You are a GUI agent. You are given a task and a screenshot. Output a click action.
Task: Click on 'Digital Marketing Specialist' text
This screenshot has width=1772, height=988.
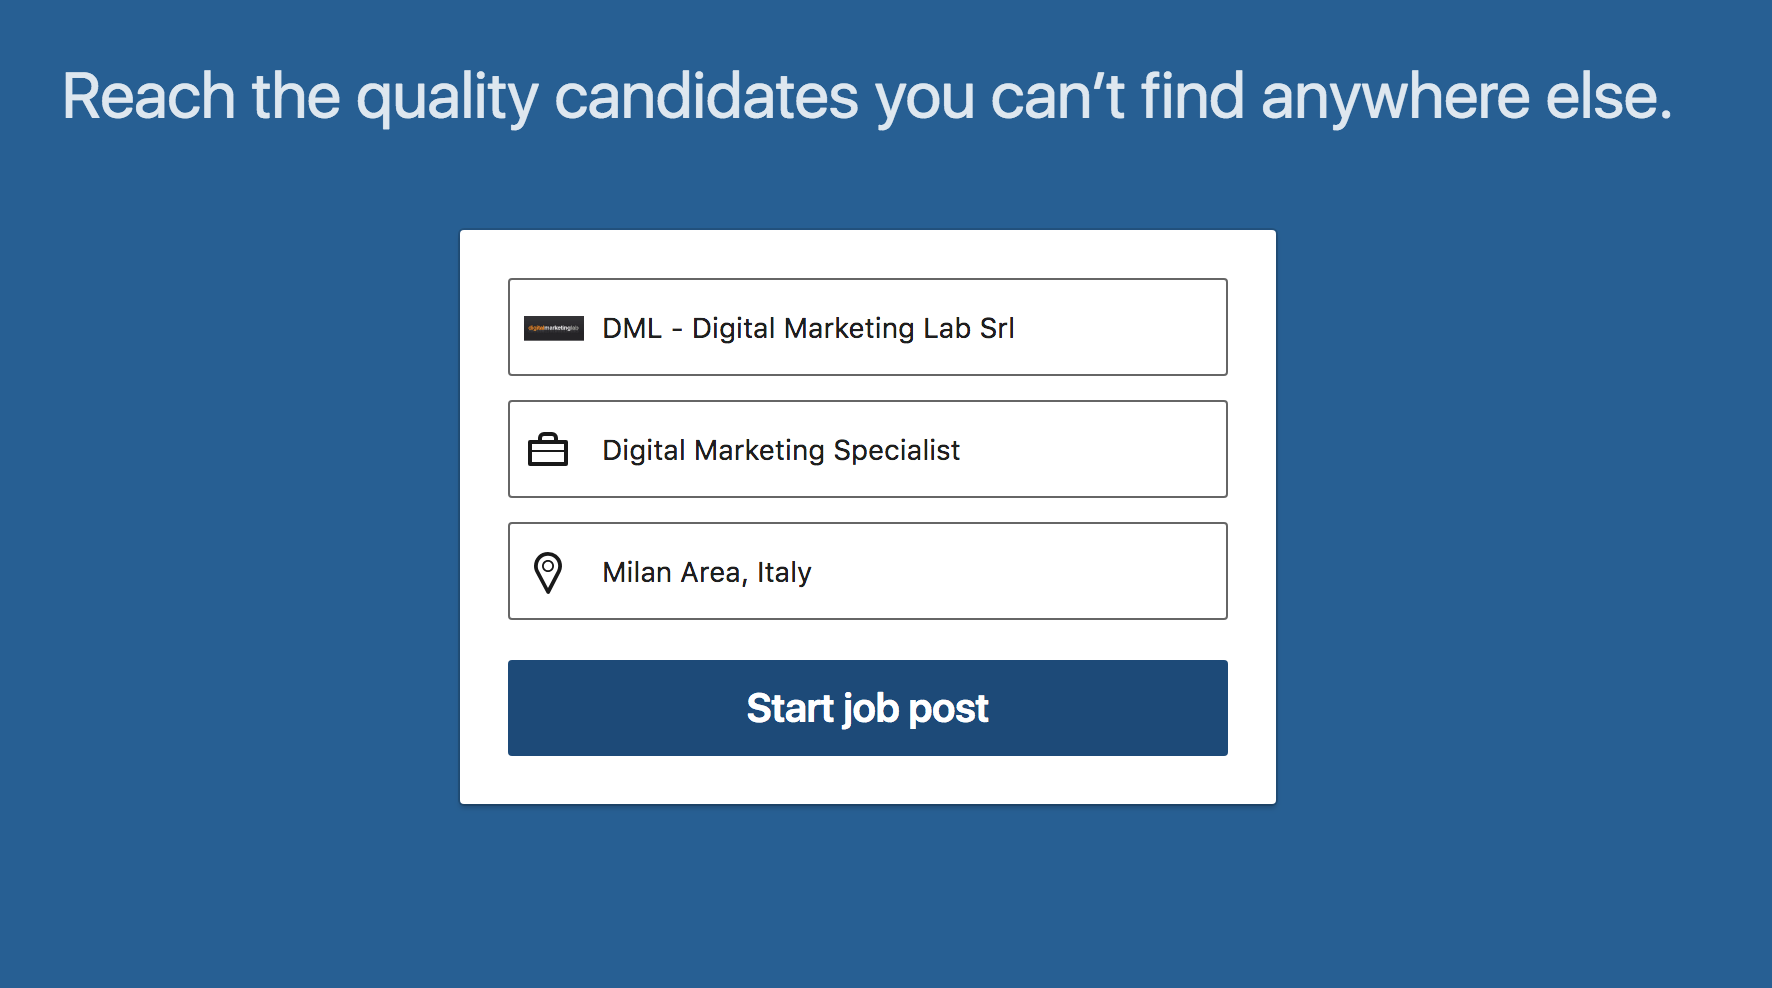781,451
